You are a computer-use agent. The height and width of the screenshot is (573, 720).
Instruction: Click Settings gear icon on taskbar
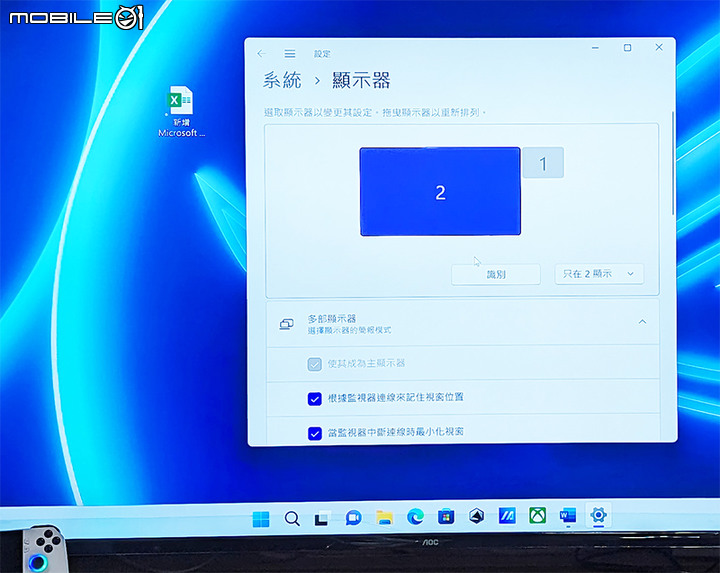[x=598, y=515]
